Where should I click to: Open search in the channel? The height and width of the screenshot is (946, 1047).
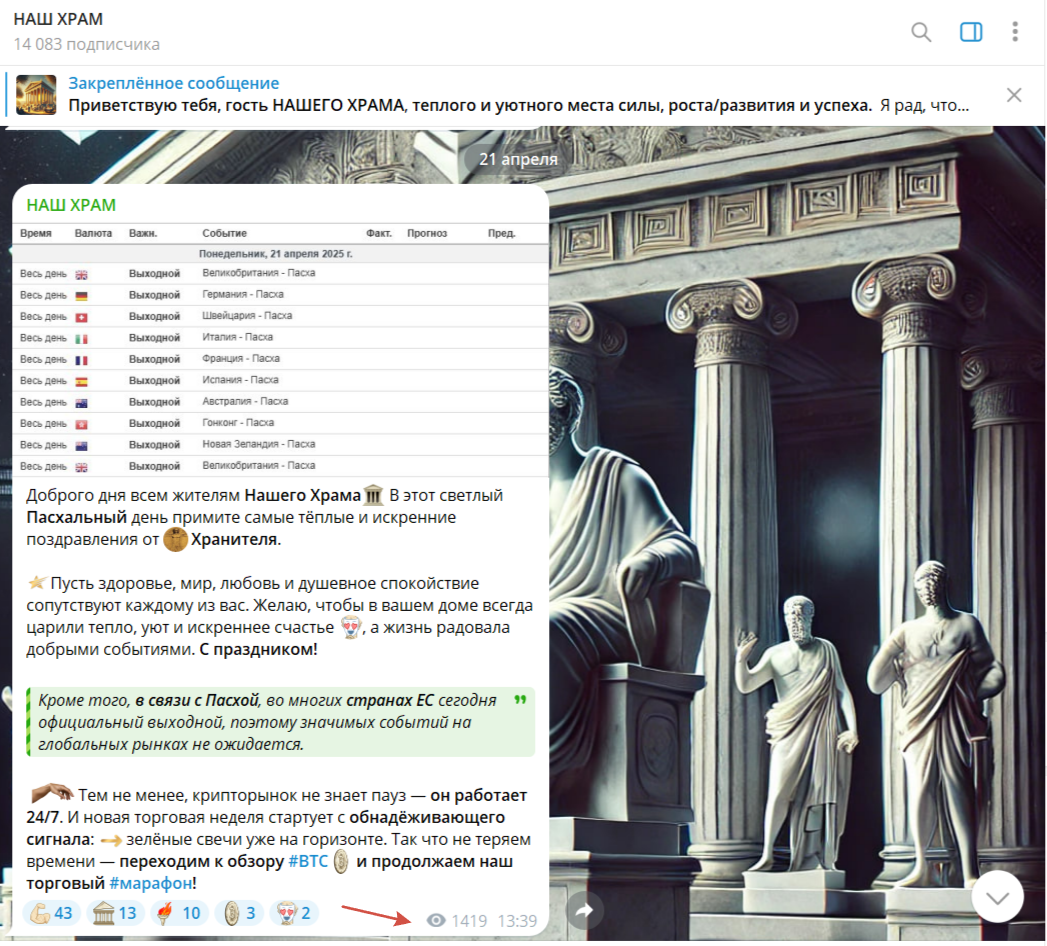point(921,31)
